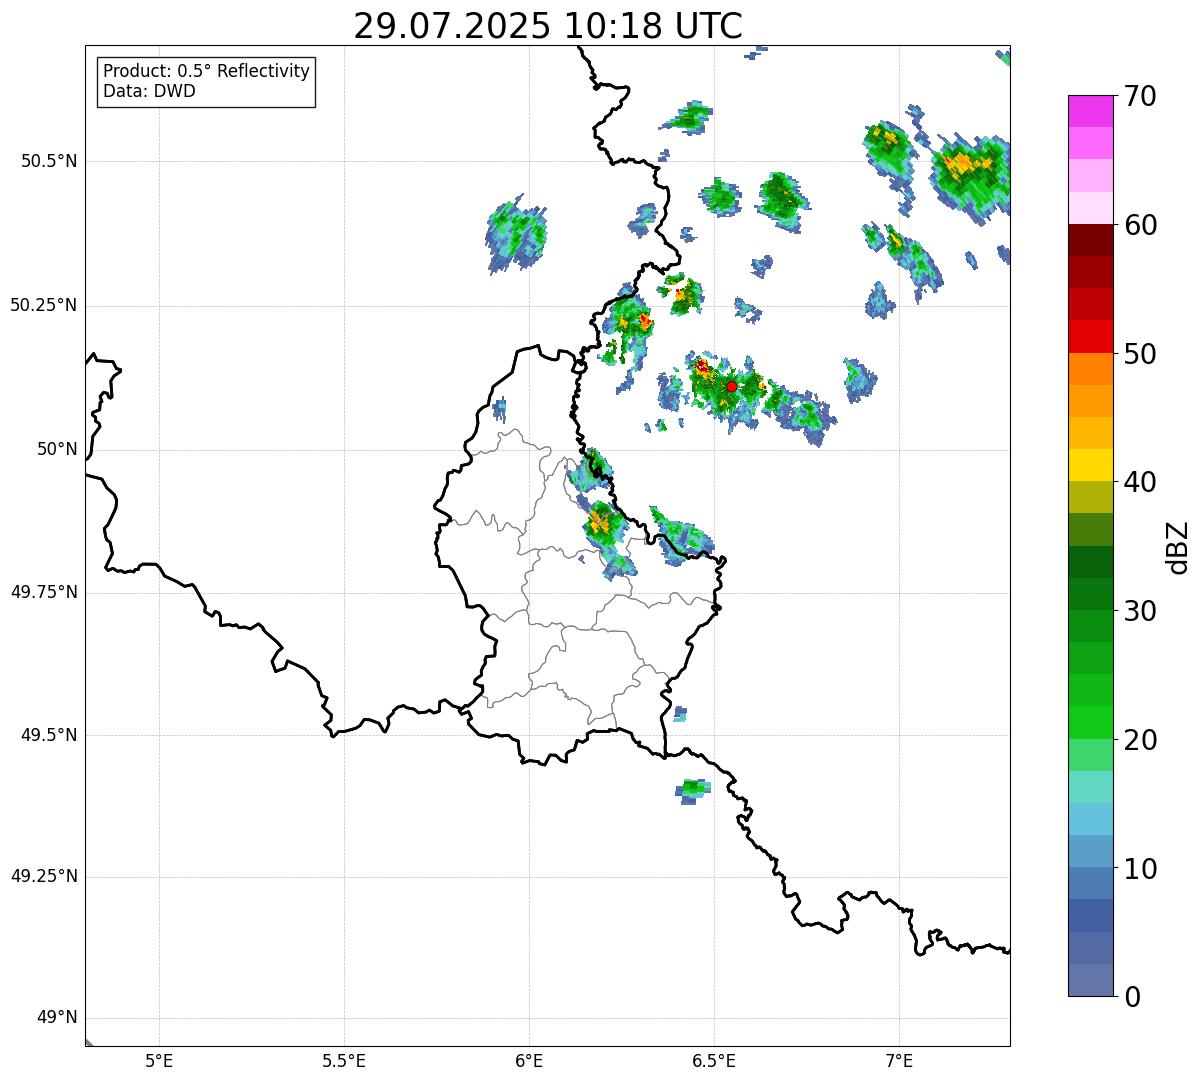Click the title '29.07.2025 10:18 UTC'
Screen dimensions: 1202x1081
click(x=548, y=26)
